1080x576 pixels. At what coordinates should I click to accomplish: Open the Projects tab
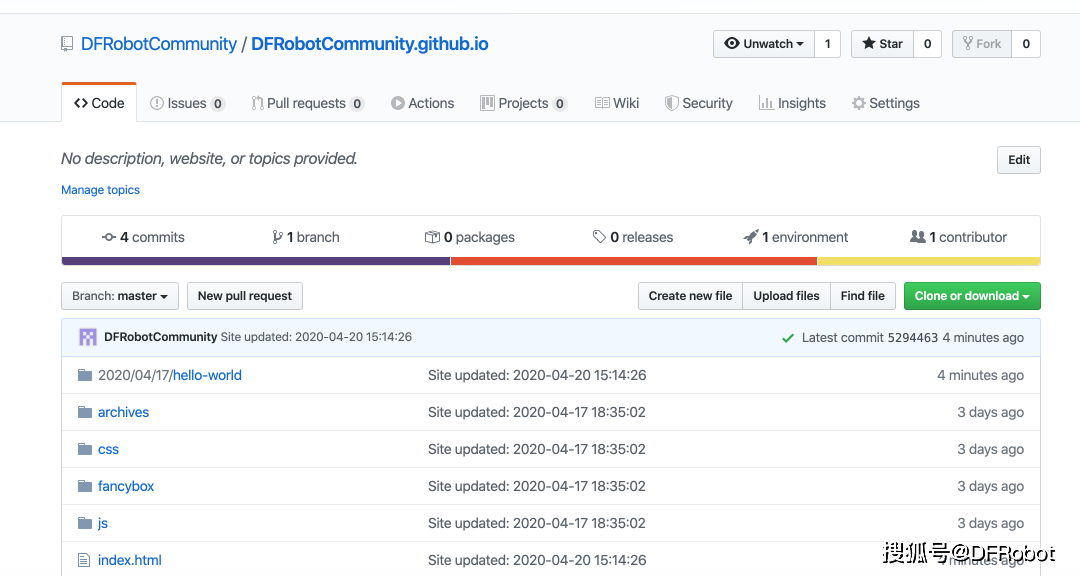[x=523, y=103]
